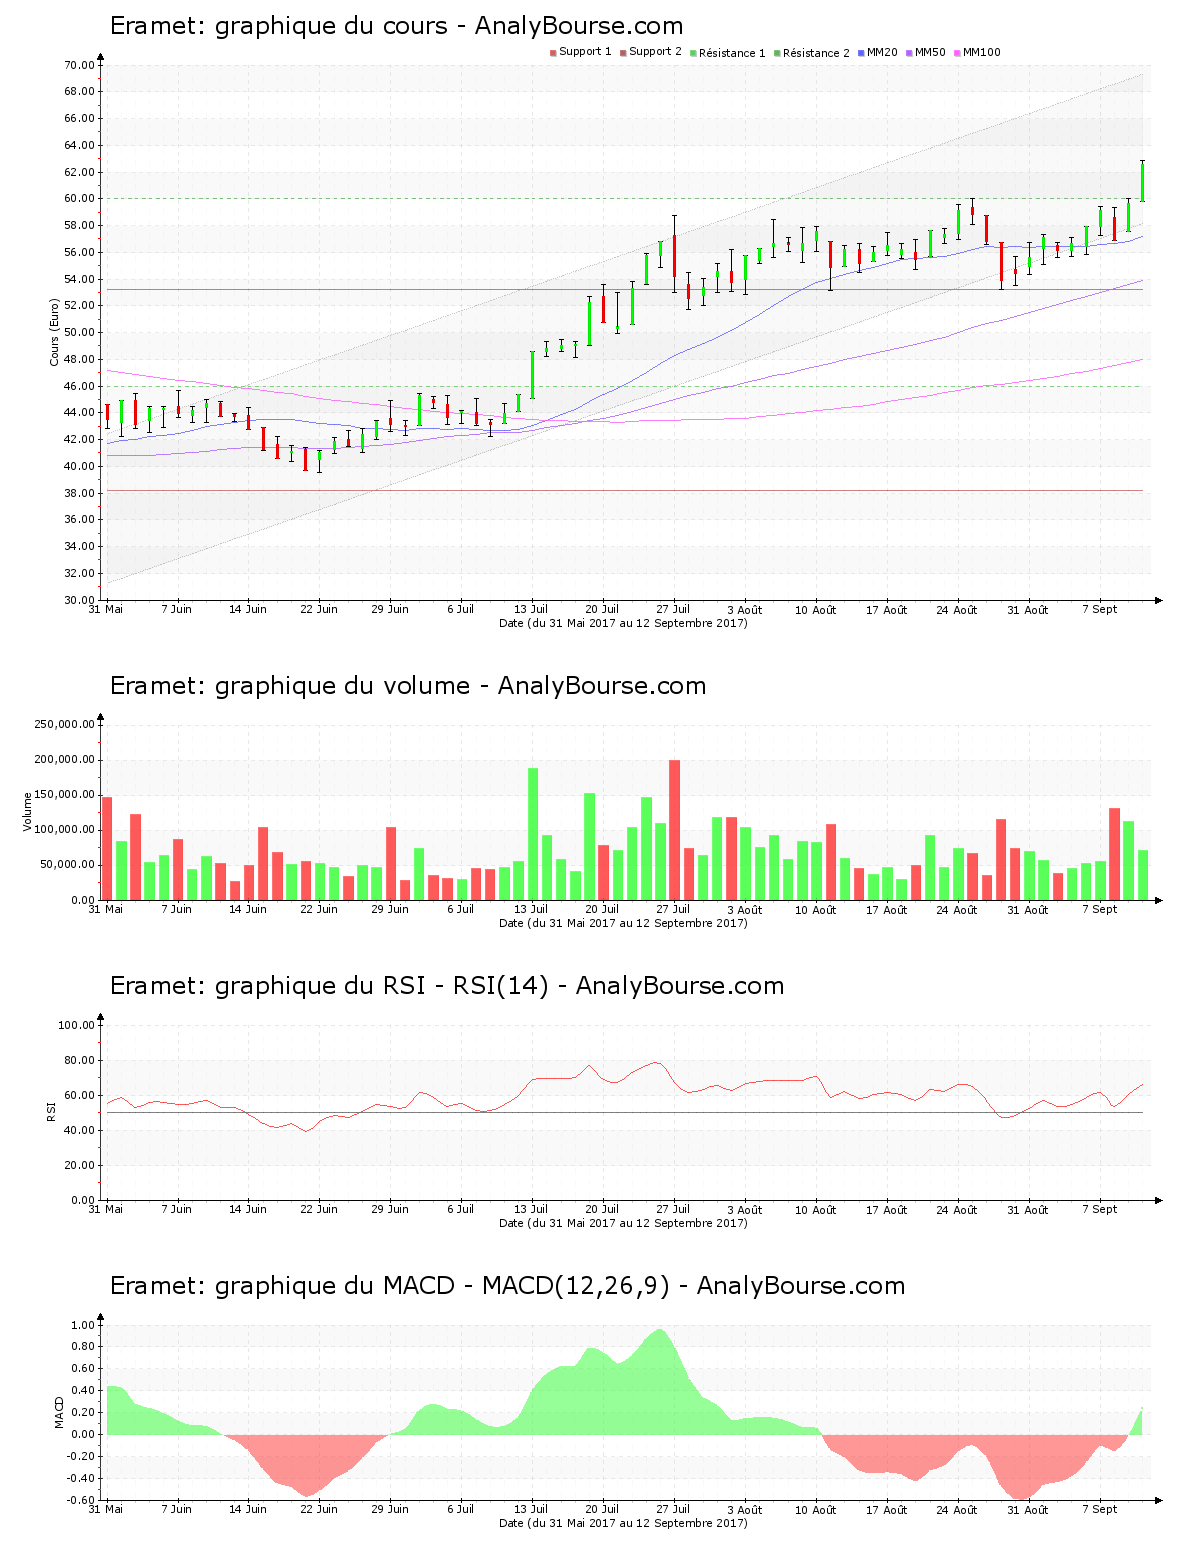Click '10 Août' date under the RSI chart

click(x=815, y=1209)
